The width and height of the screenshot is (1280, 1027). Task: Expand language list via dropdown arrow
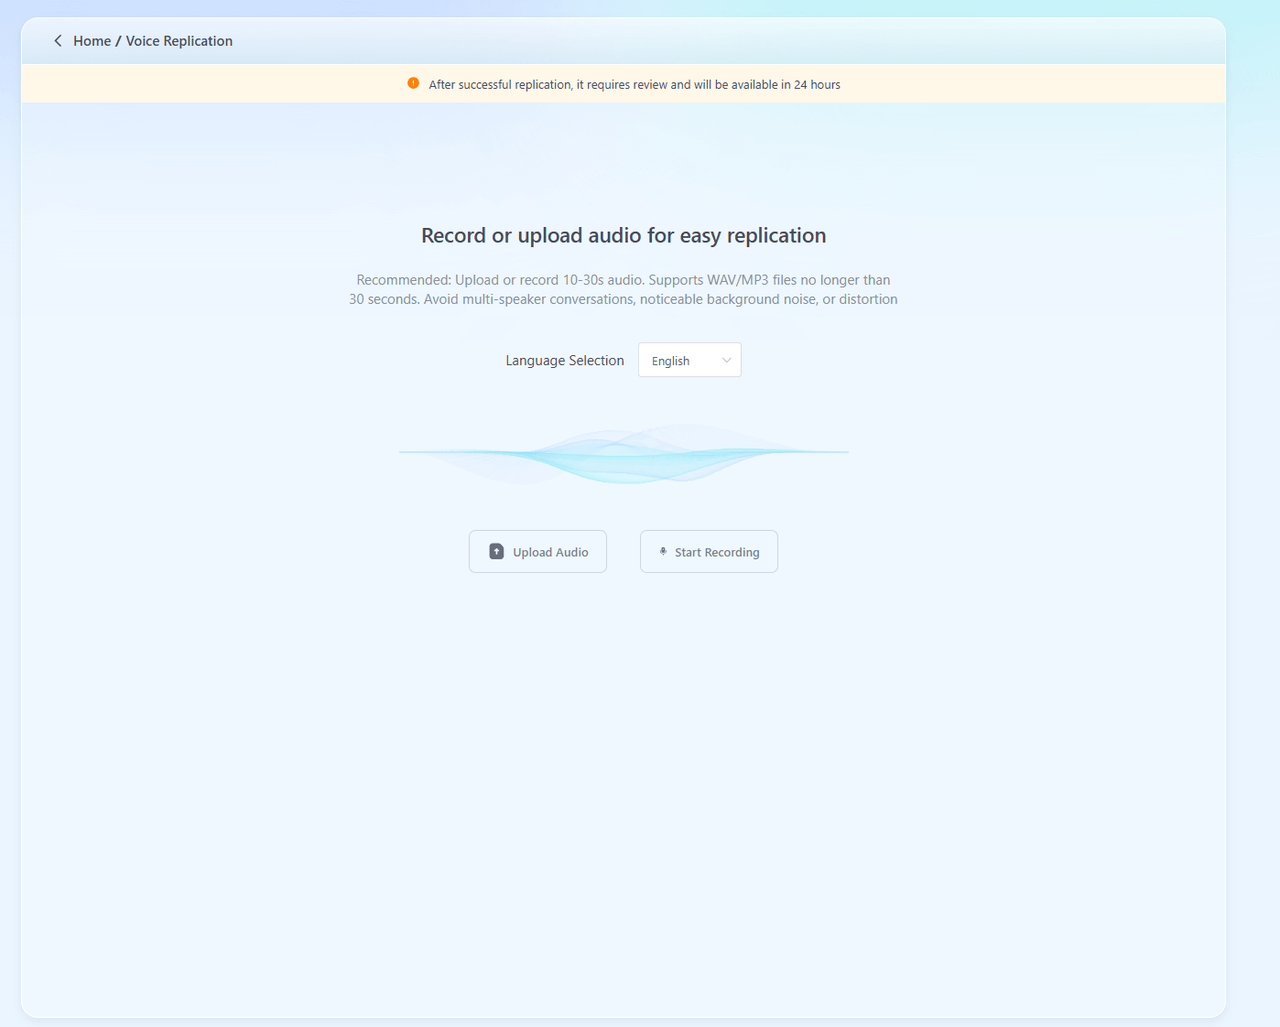point(726,360)
